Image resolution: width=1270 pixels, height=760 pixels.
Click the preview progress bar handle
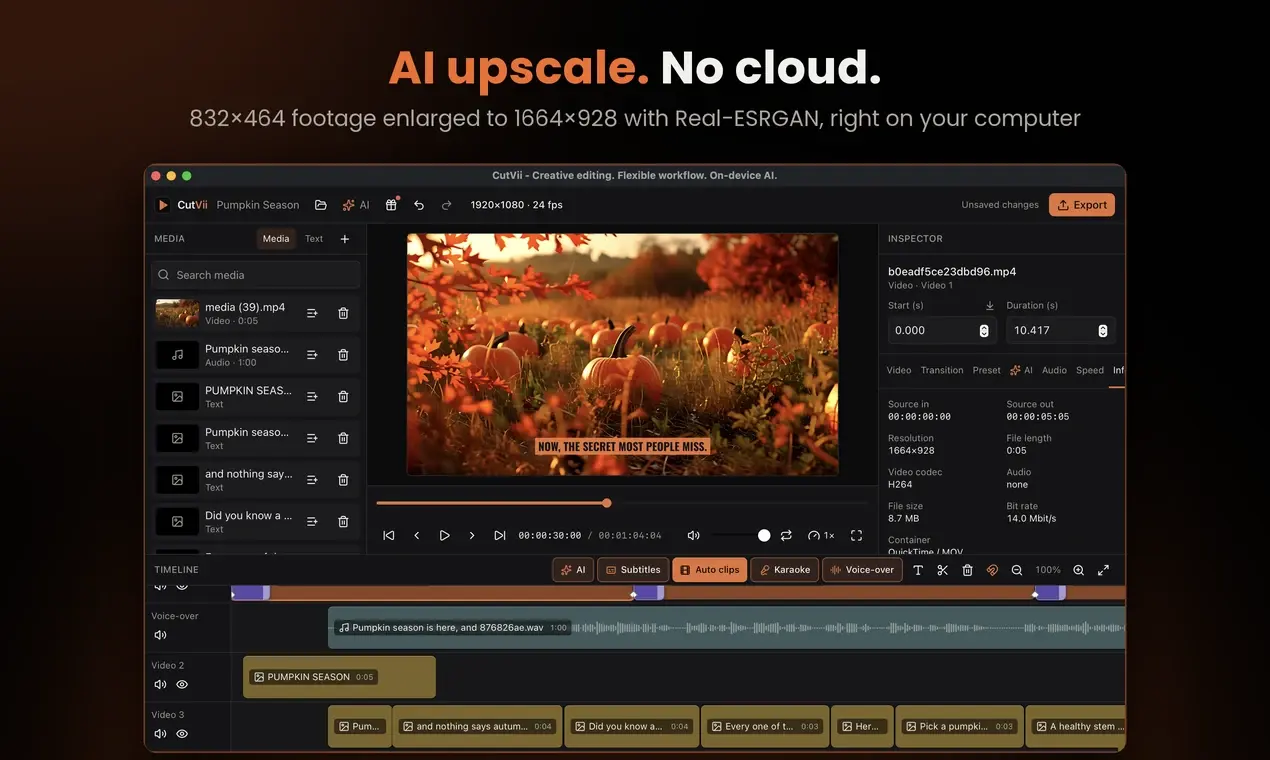[x=607, y=503]
